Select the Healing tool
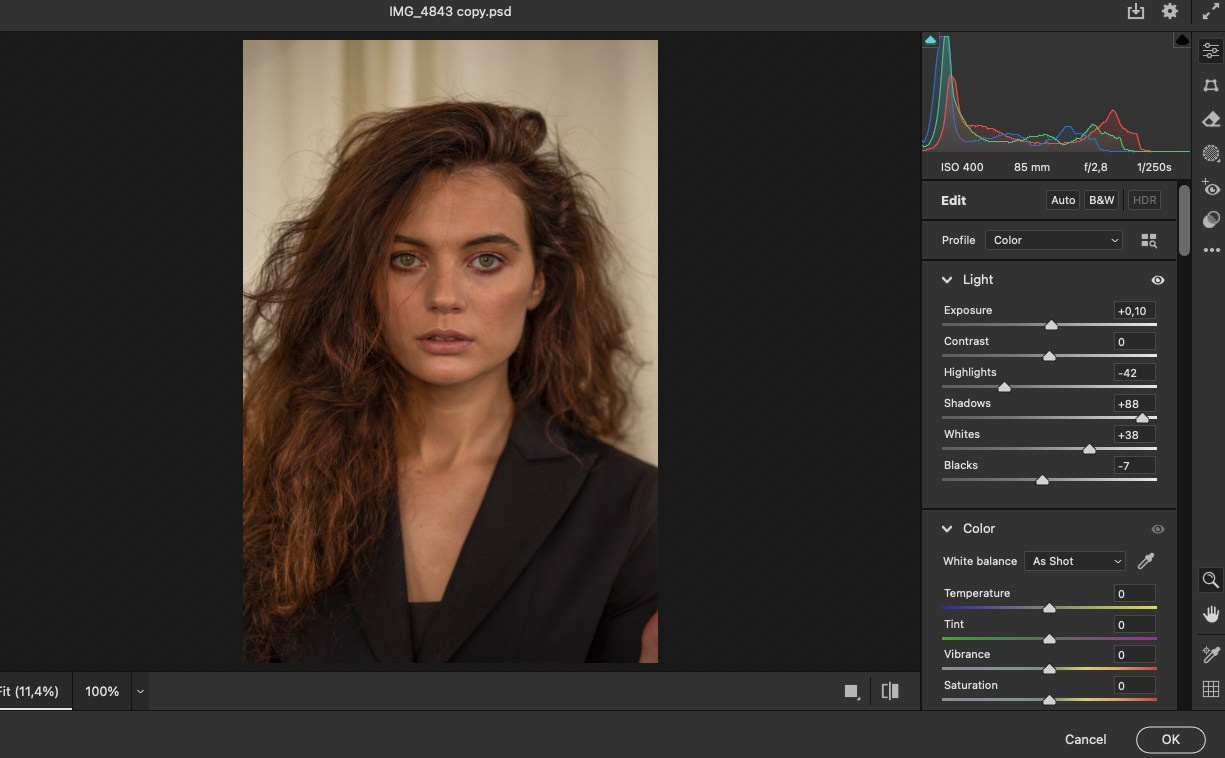 [x=1210, y=118]
